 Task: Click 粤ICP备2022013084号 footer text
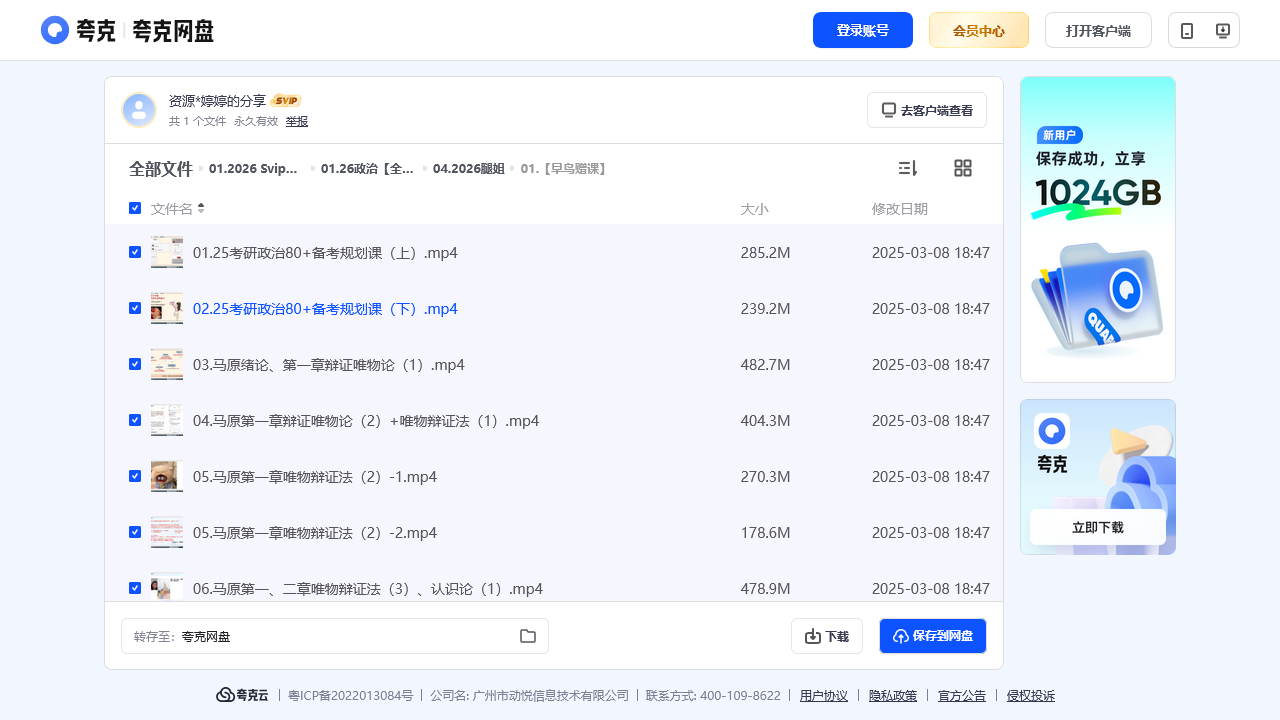tap(350, 696)
